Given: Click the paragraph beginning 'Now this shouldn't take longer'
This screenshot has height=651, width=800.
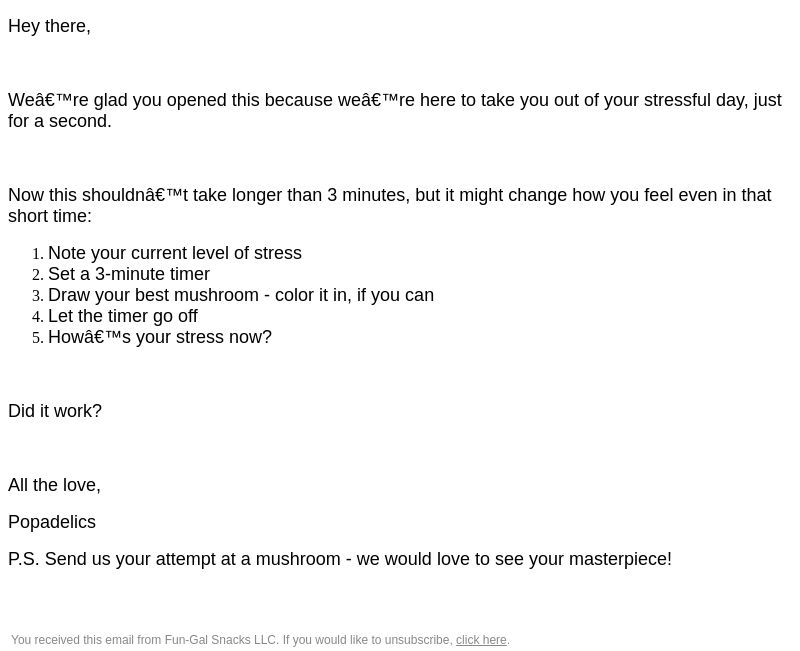Looking at the screenshot, I should (x=390, y=205).
